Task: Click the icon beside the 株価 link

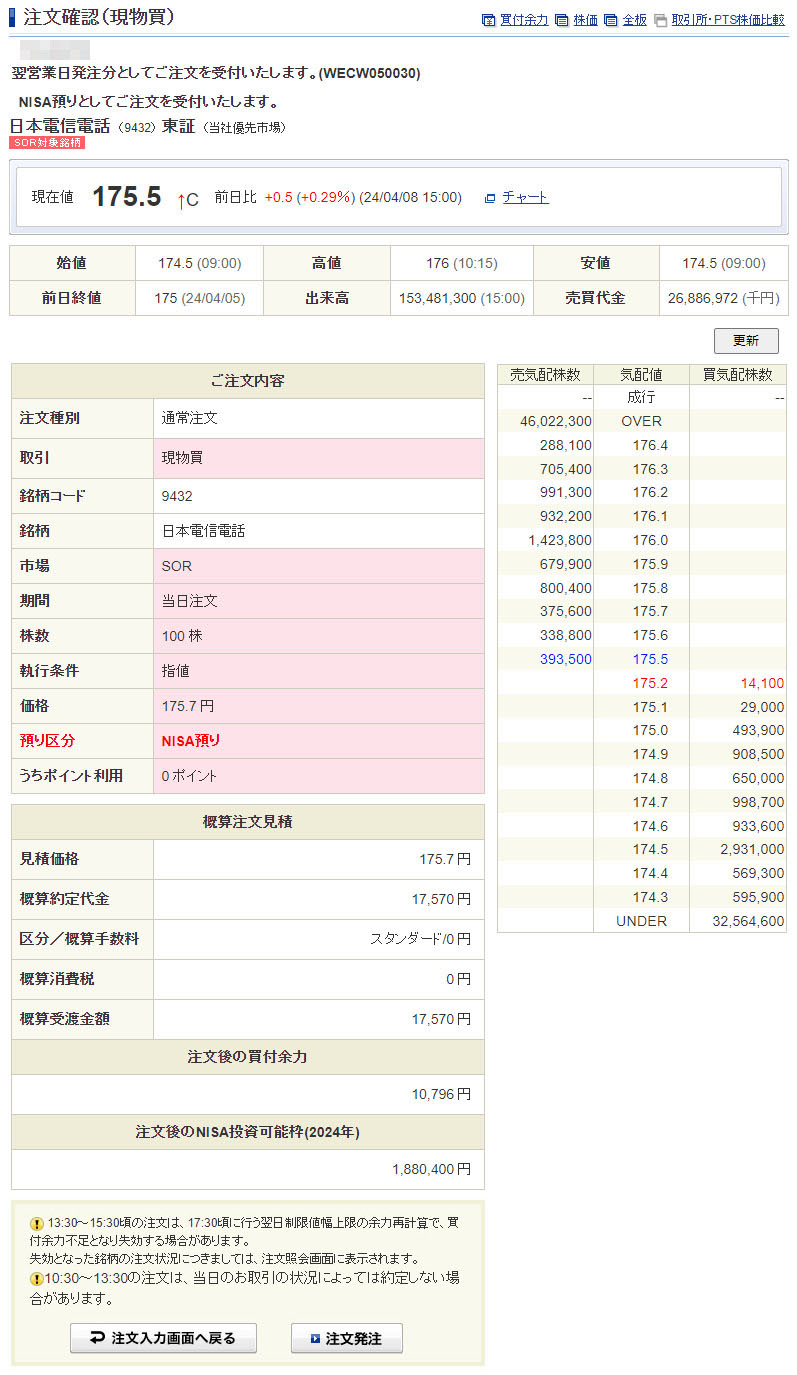Action: (x=562, y=20)
